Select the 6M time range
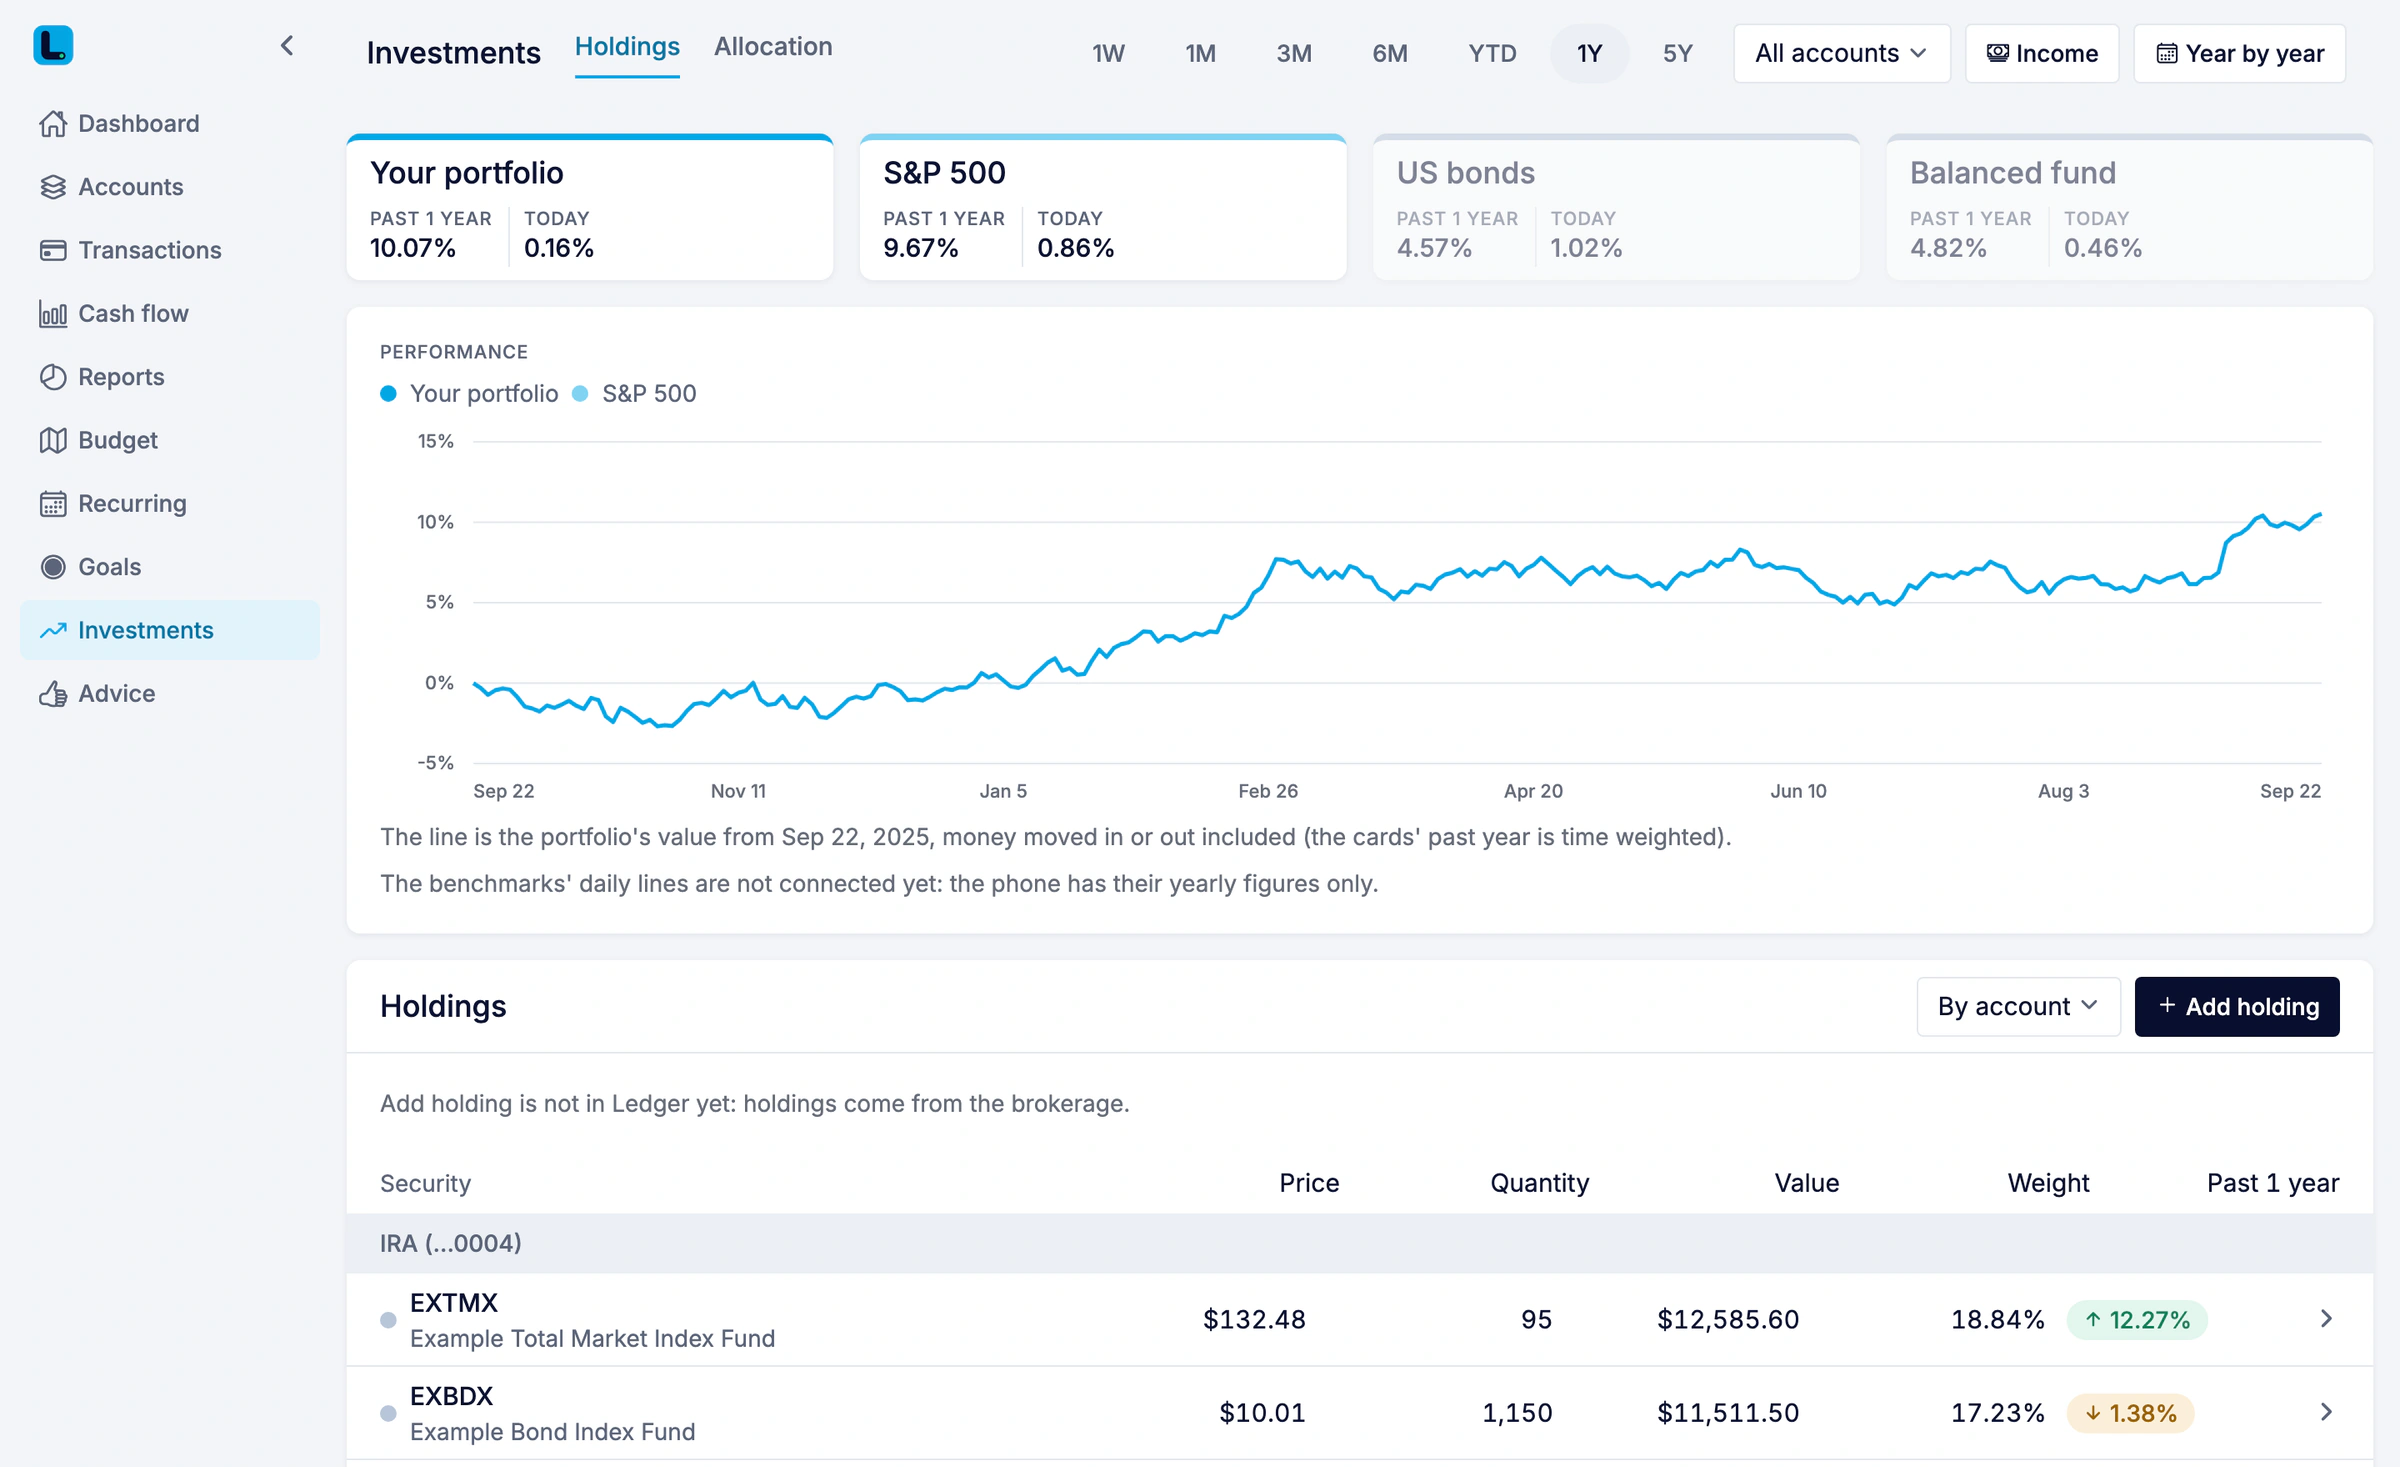This screenshot has width=2400, height=1467. pos(1390,53)
